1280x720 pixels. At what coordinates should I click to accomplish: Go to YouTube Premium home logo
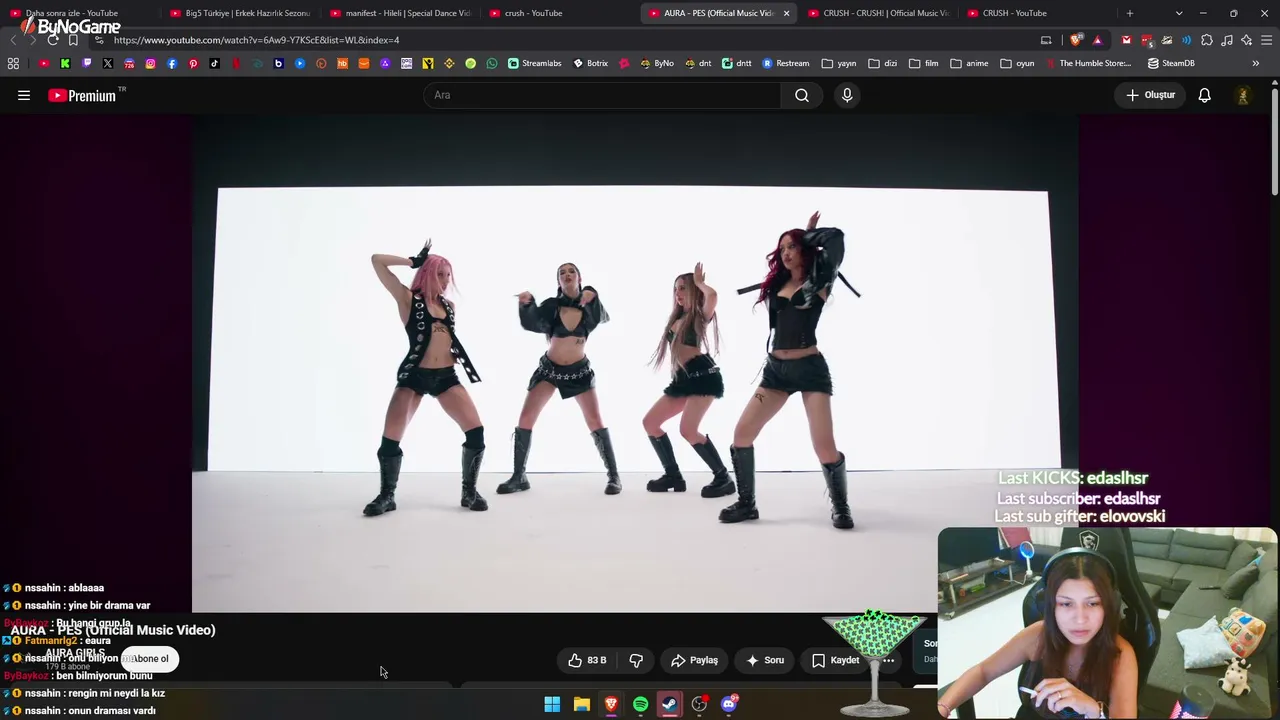(x=84, y=95)
